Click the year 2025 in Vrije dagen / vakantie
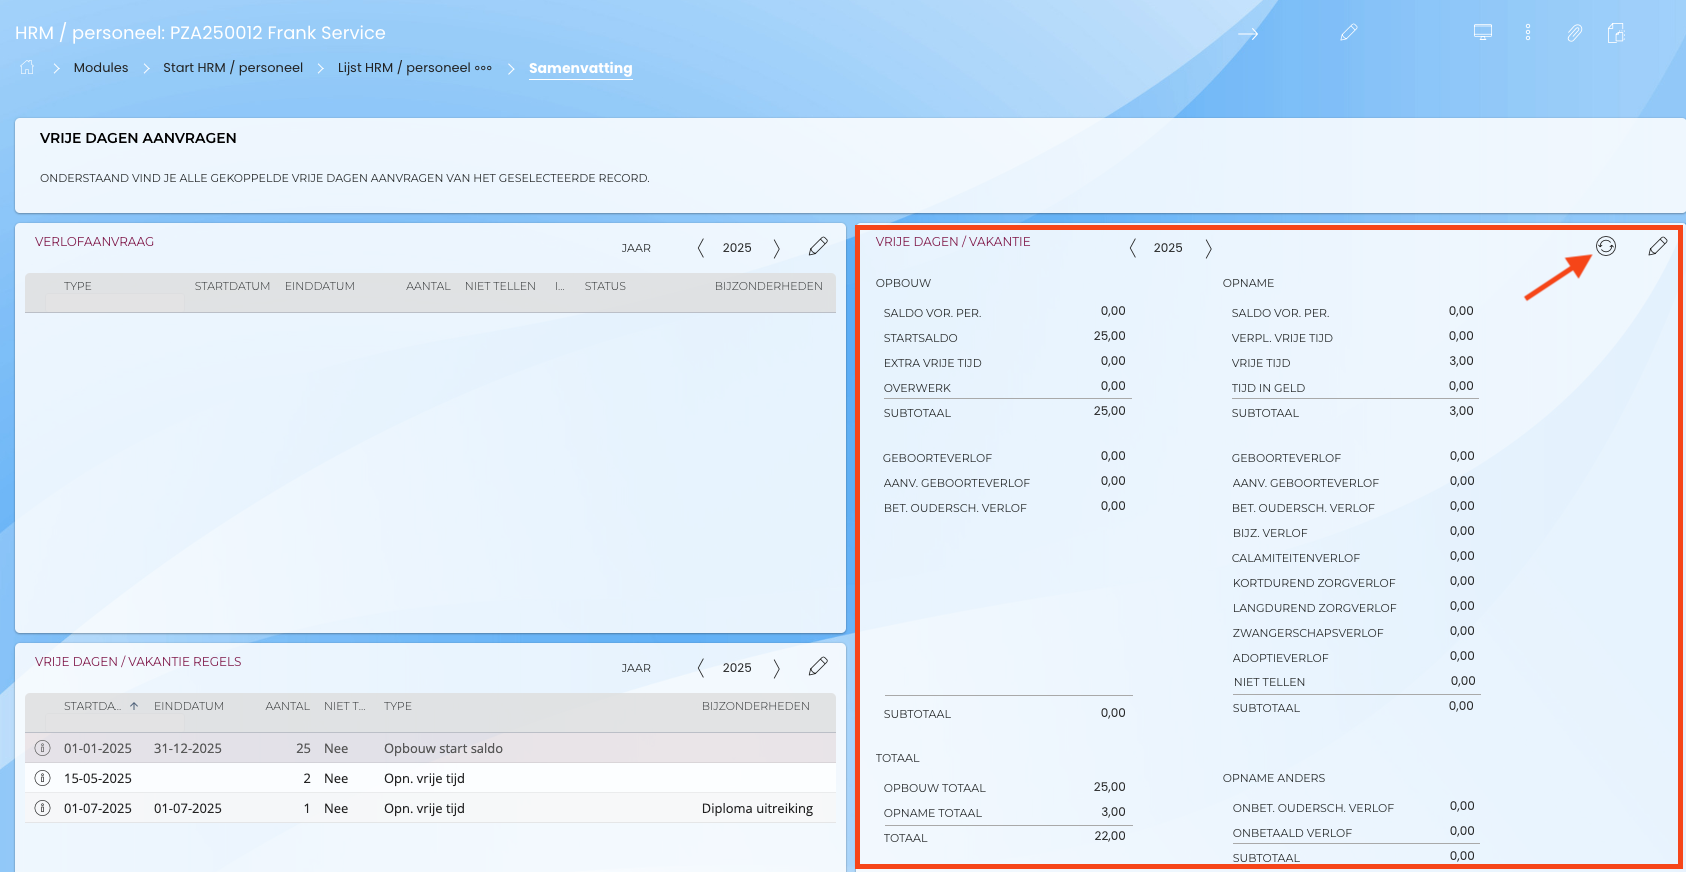This screenshot has height=872, width=1686. (1168, 248)
